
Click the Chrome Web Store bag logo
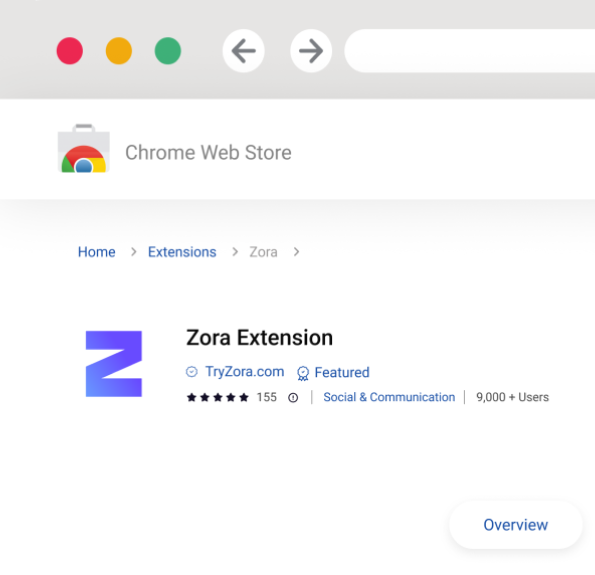(83, 148)
